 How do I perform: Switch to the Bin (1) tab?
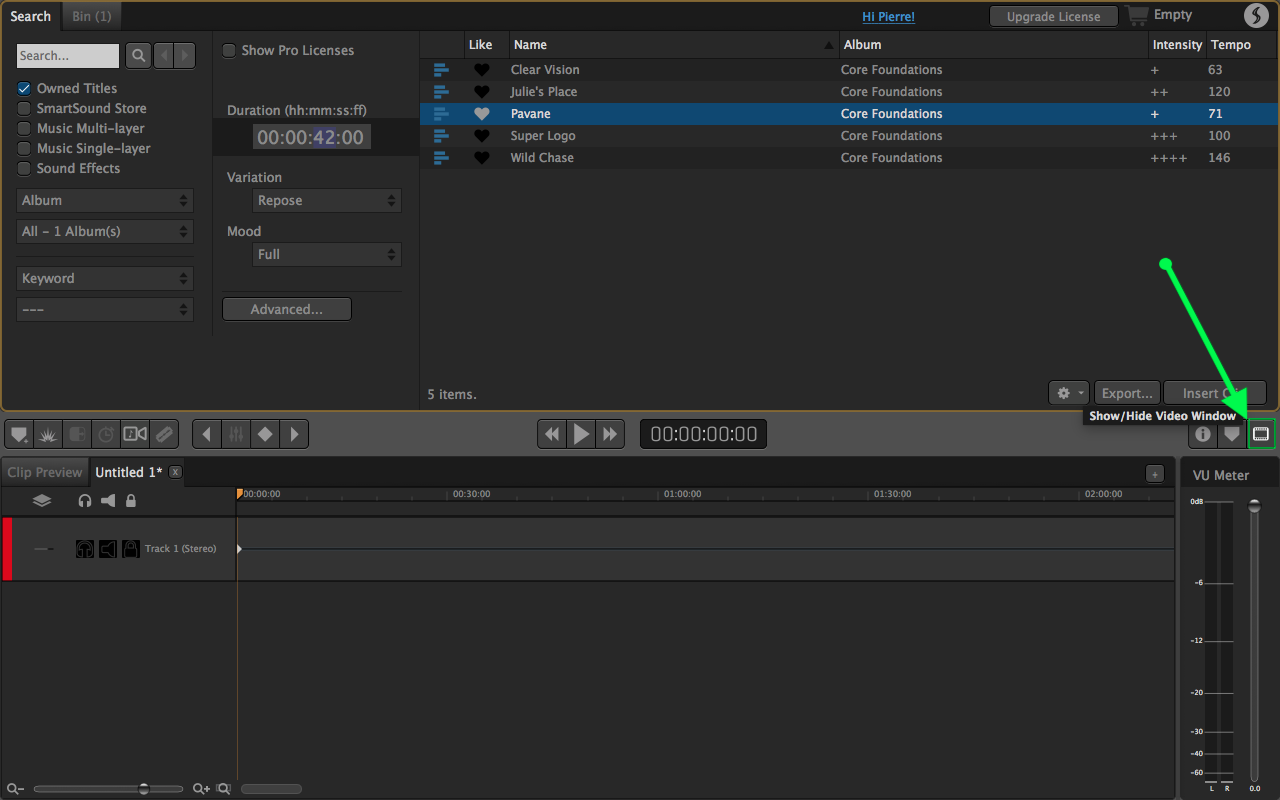pos(92,16)
